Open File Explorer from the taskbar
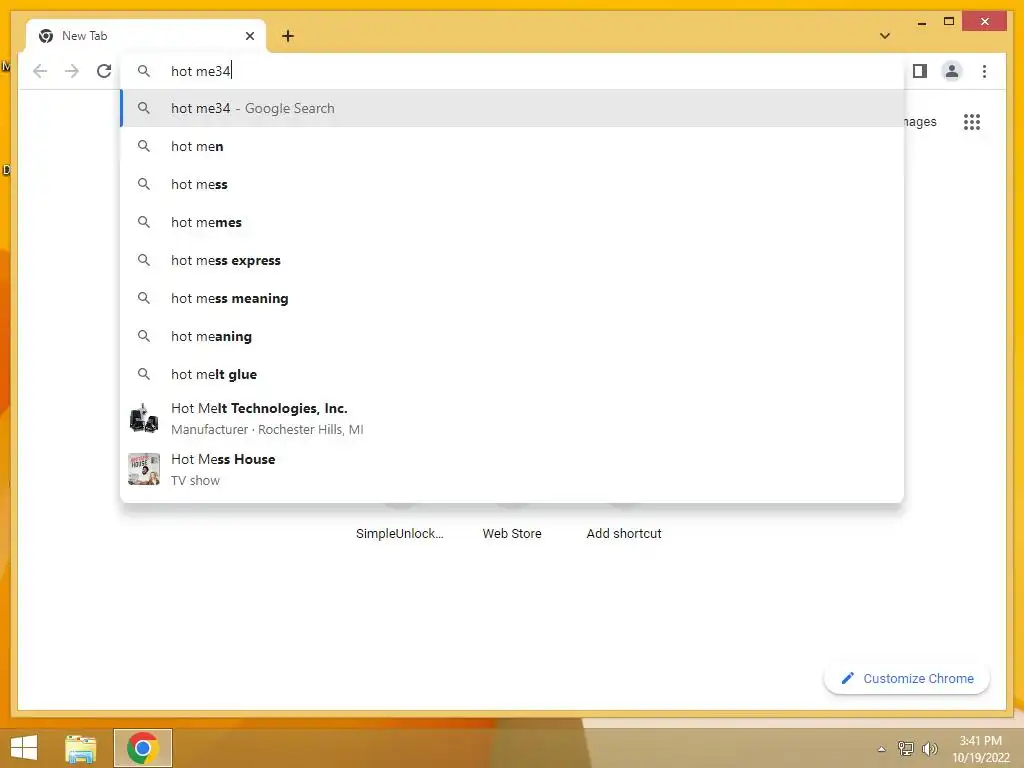The width and height of the screenshot is (1024, 768). (x=80, y=748)
